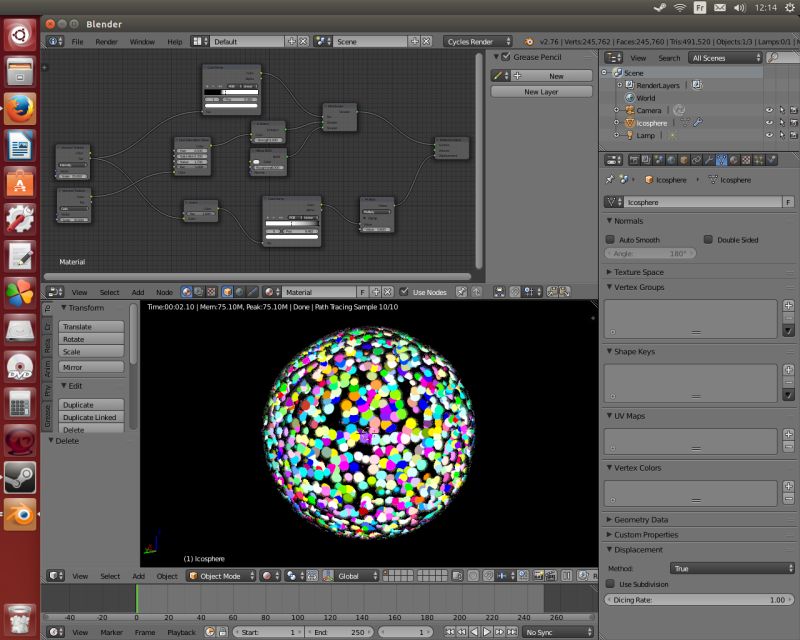Click the Duplicate button in the Edit panel
This screenshot has height=640, width=800.
click(x=91, y=406)
